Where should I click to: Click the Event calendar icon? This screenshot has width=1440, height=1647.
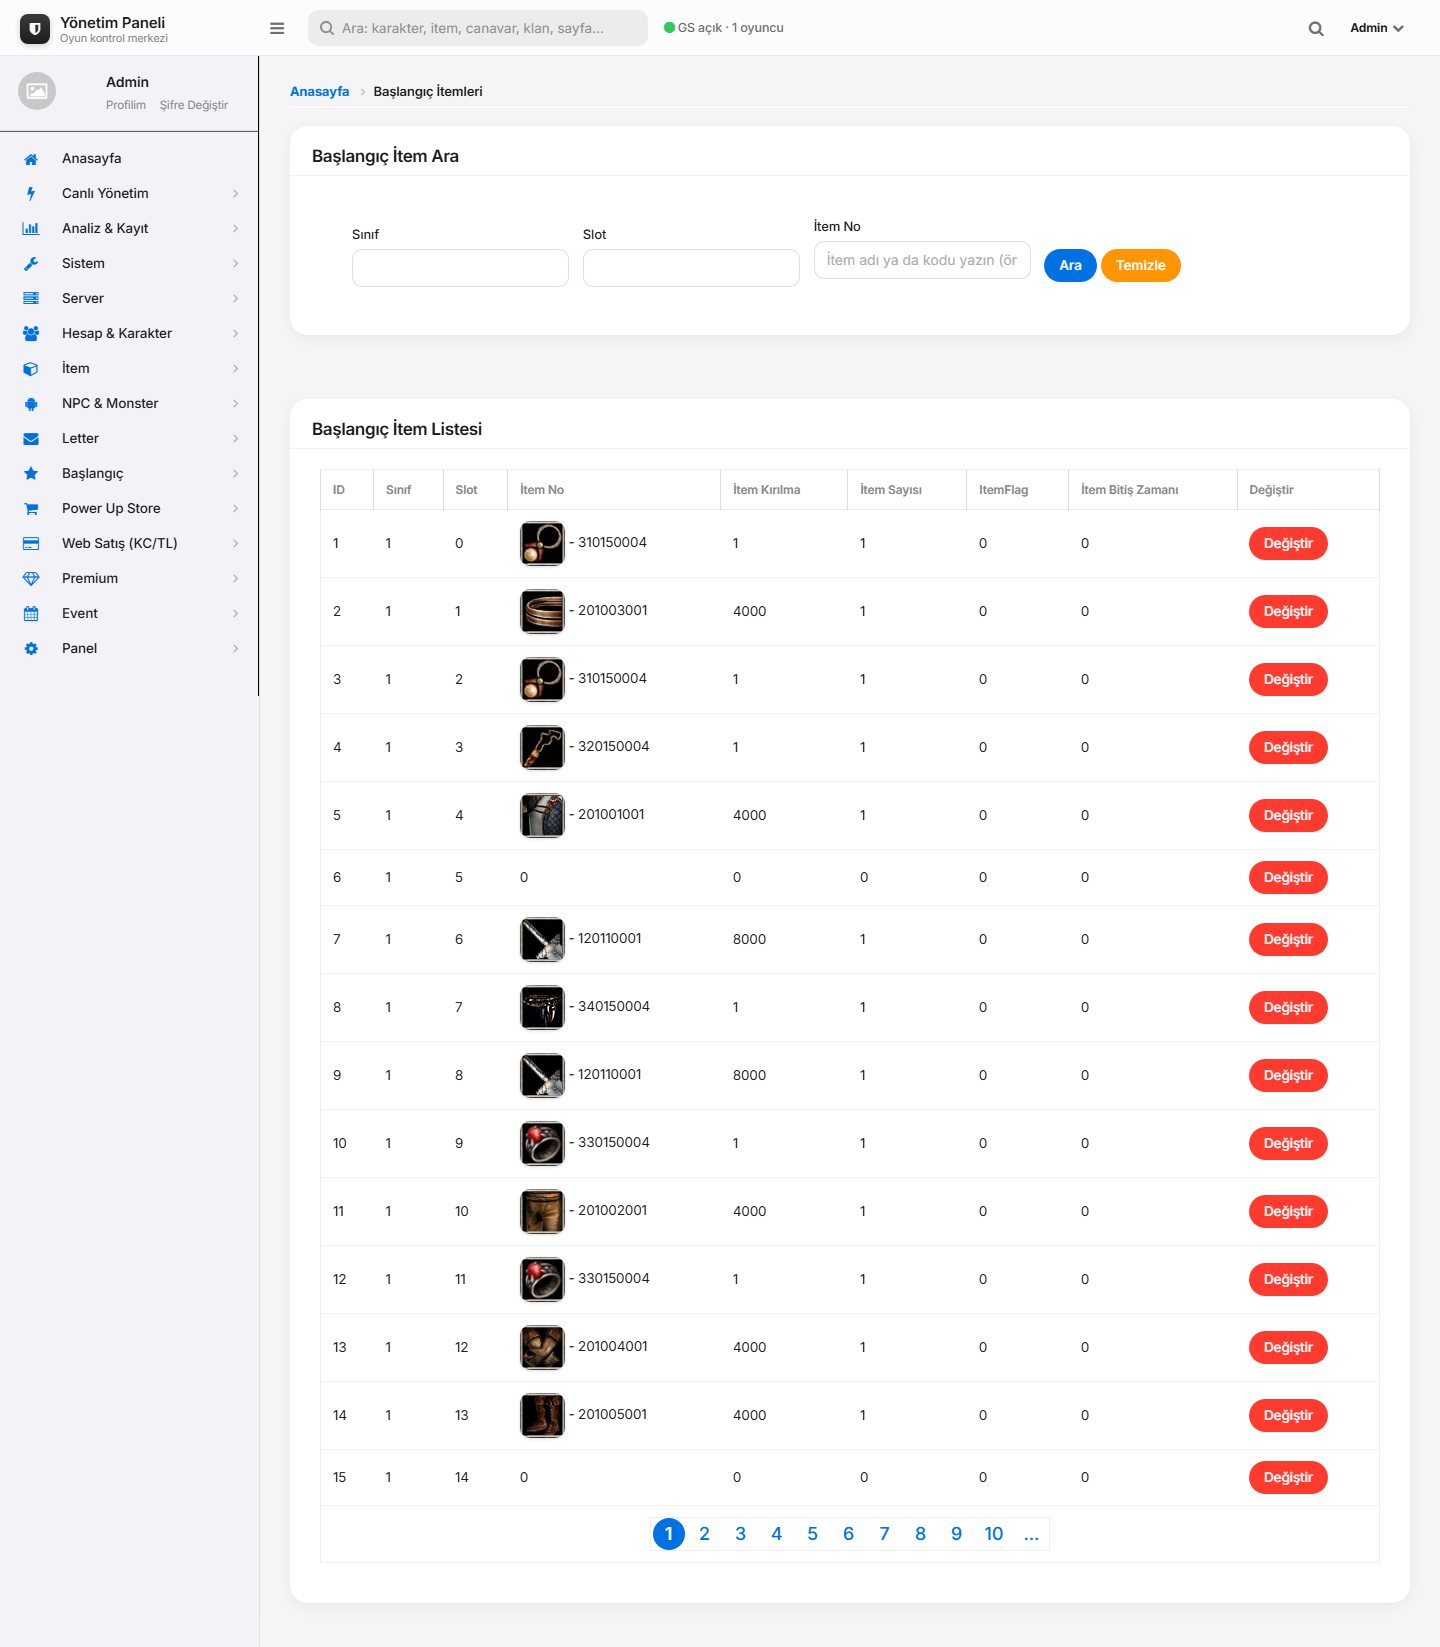point(31,614)
